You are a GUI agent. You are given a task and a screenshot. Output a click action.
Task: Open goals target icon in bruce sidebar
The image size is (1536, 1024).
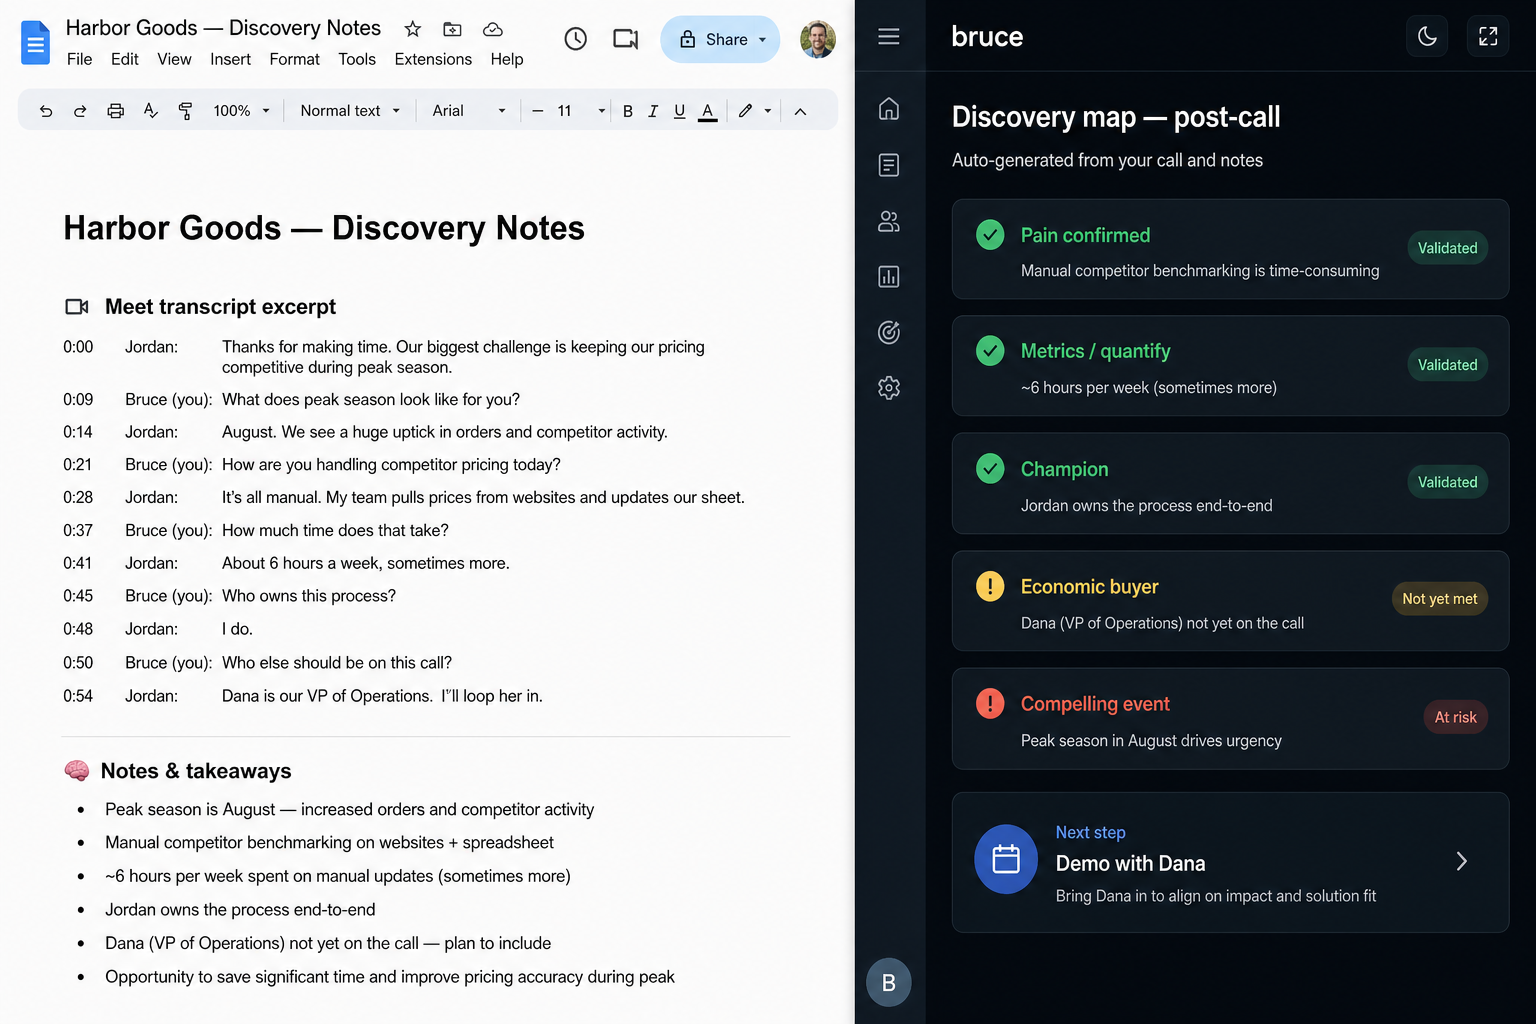pyautogui.click(x=889, y=332)
